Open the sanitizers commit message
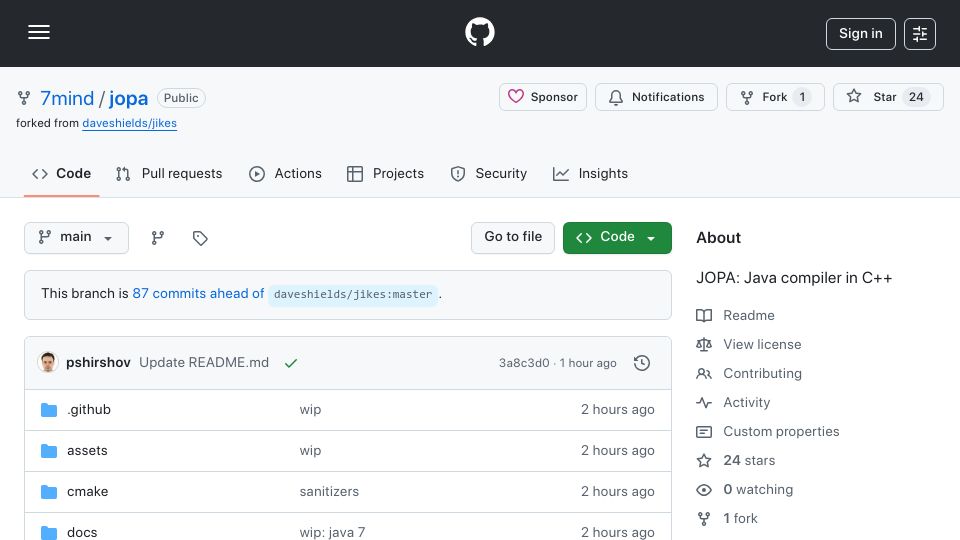This screenshot has width=960, height=540. [329, 492]
